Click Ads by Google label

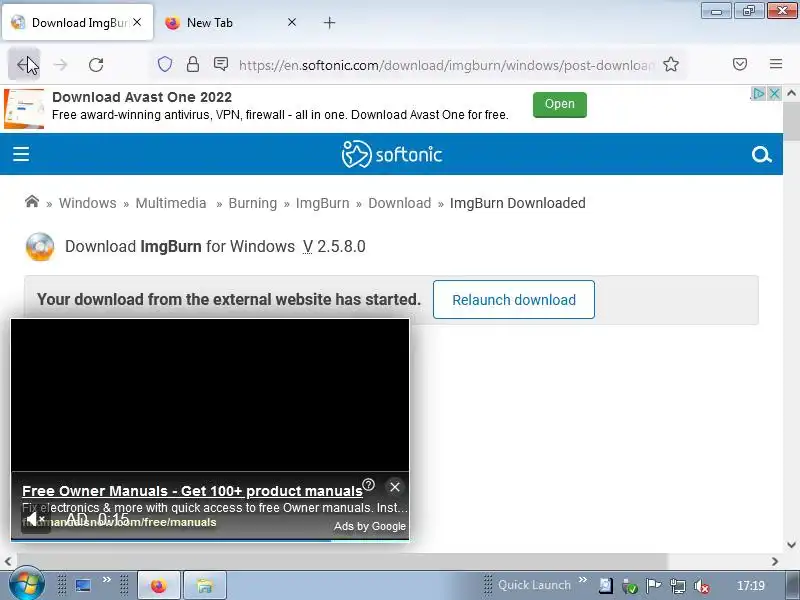pos(370,526)
